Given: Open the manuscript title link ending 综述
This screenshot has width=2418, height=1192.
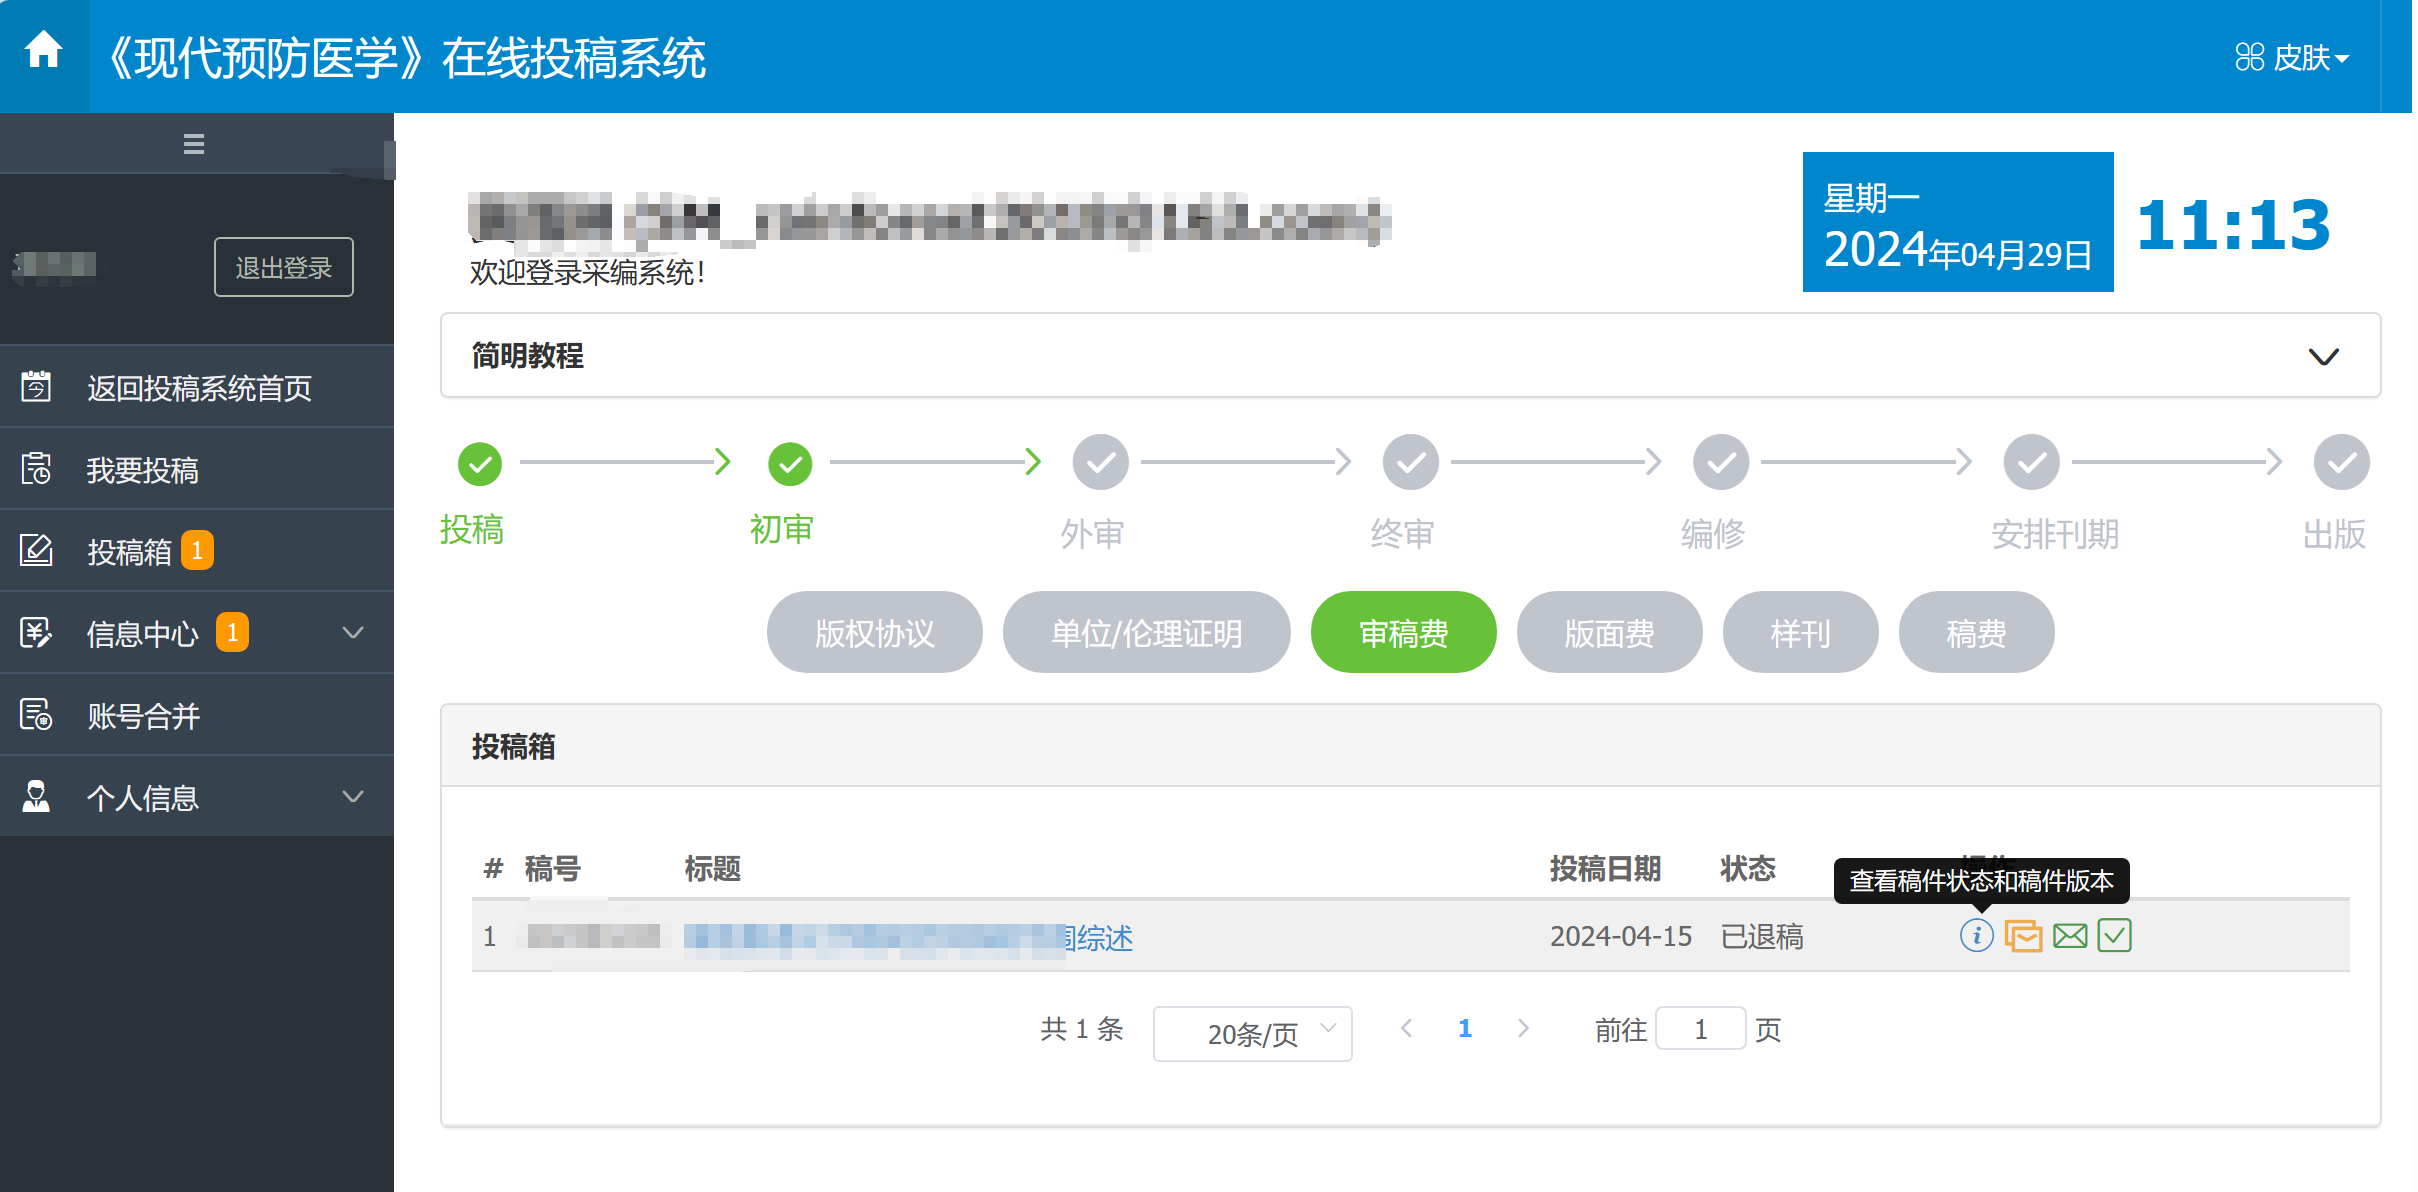Looking at the screenshot, I should tap(908, 938).
